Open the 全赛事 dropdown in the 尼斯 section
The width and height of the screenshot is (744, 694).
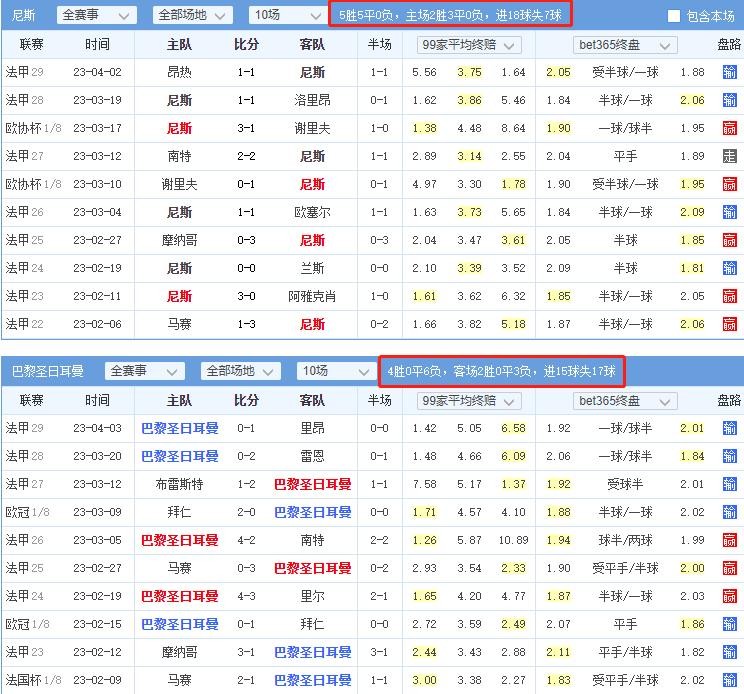click(96, 16)
